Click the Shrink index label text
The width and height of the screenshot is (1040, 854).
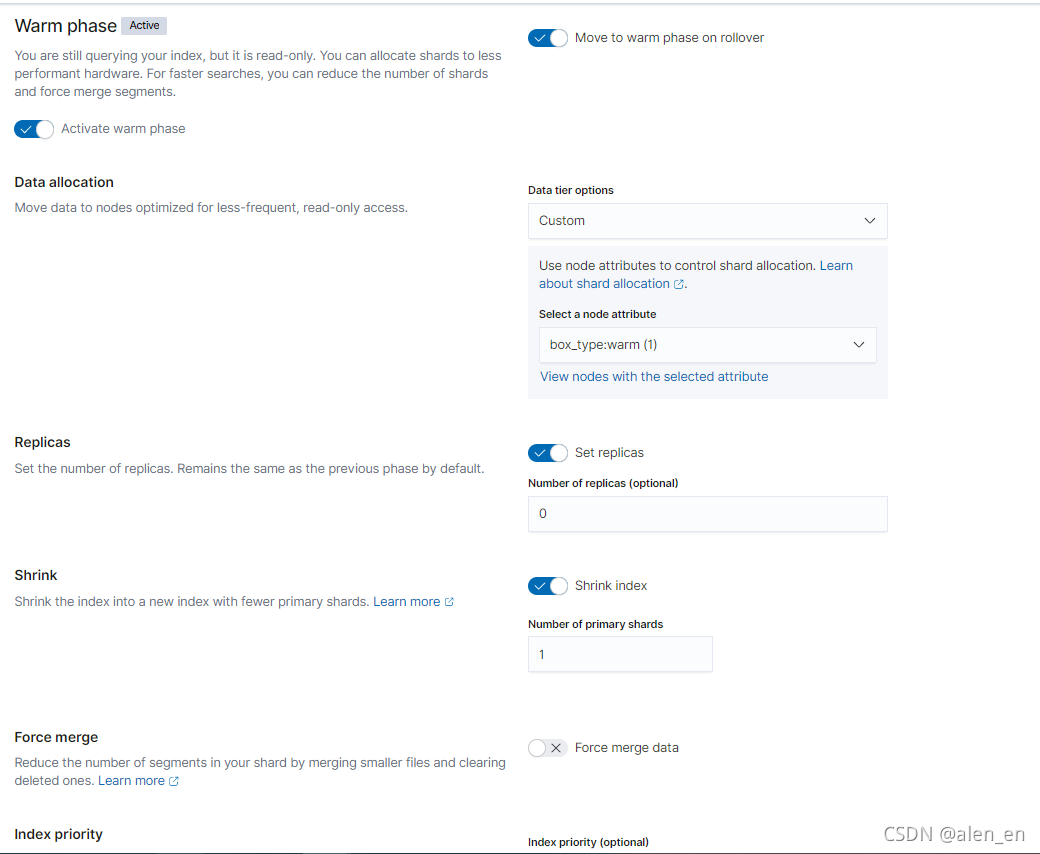click(x=611, y=586)
